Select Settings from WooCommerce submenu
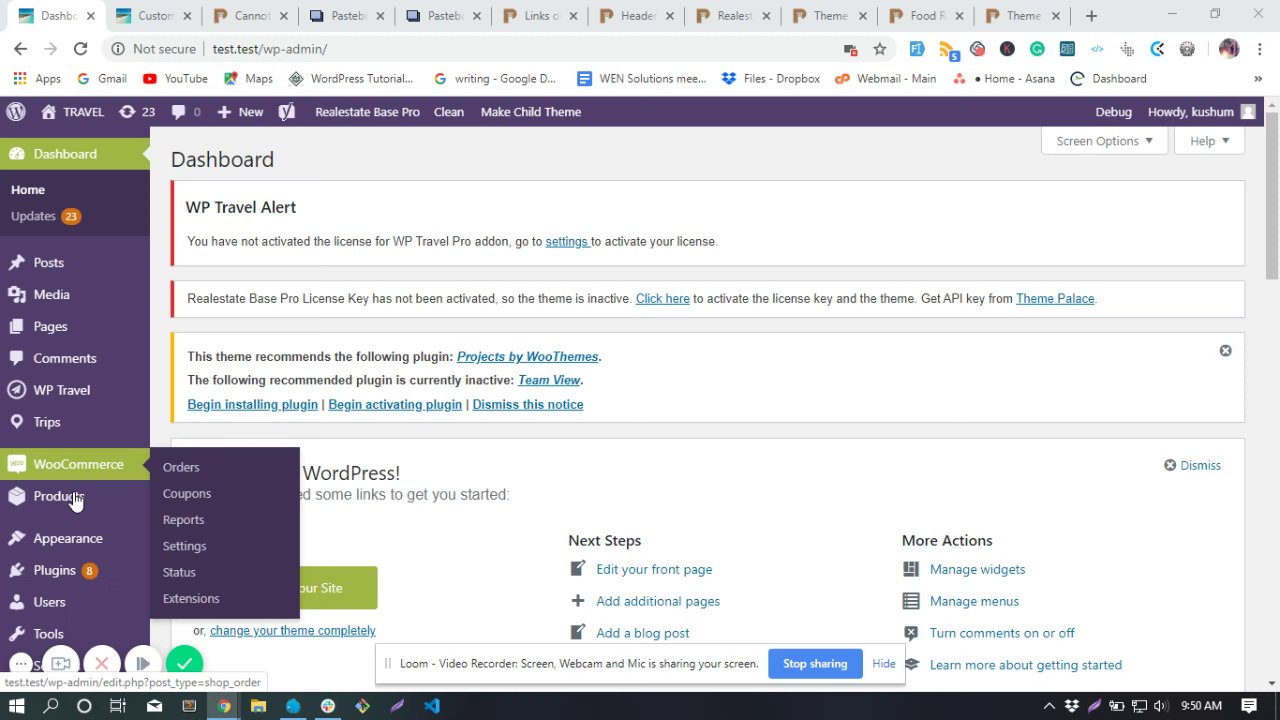1280x720 pixels. point(184,546)
